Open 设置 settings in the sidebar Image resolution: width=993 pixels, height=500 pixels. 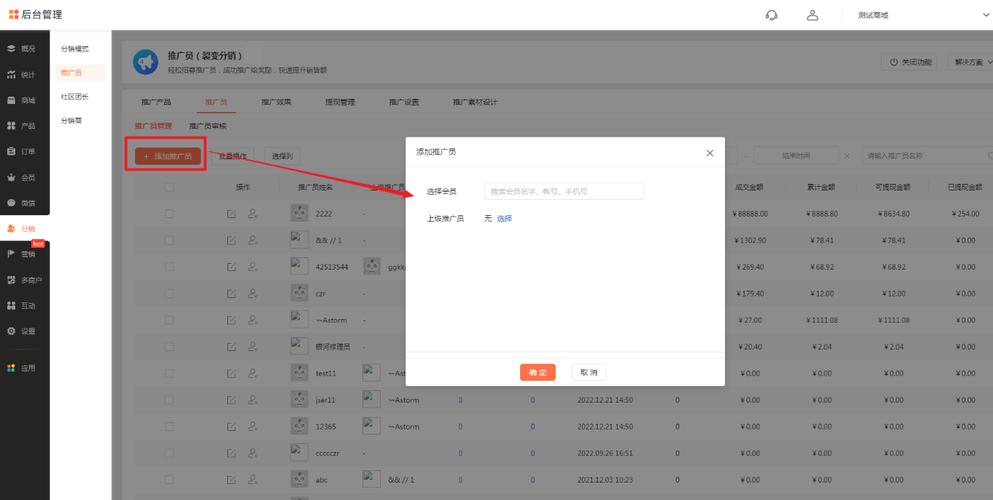22,331
